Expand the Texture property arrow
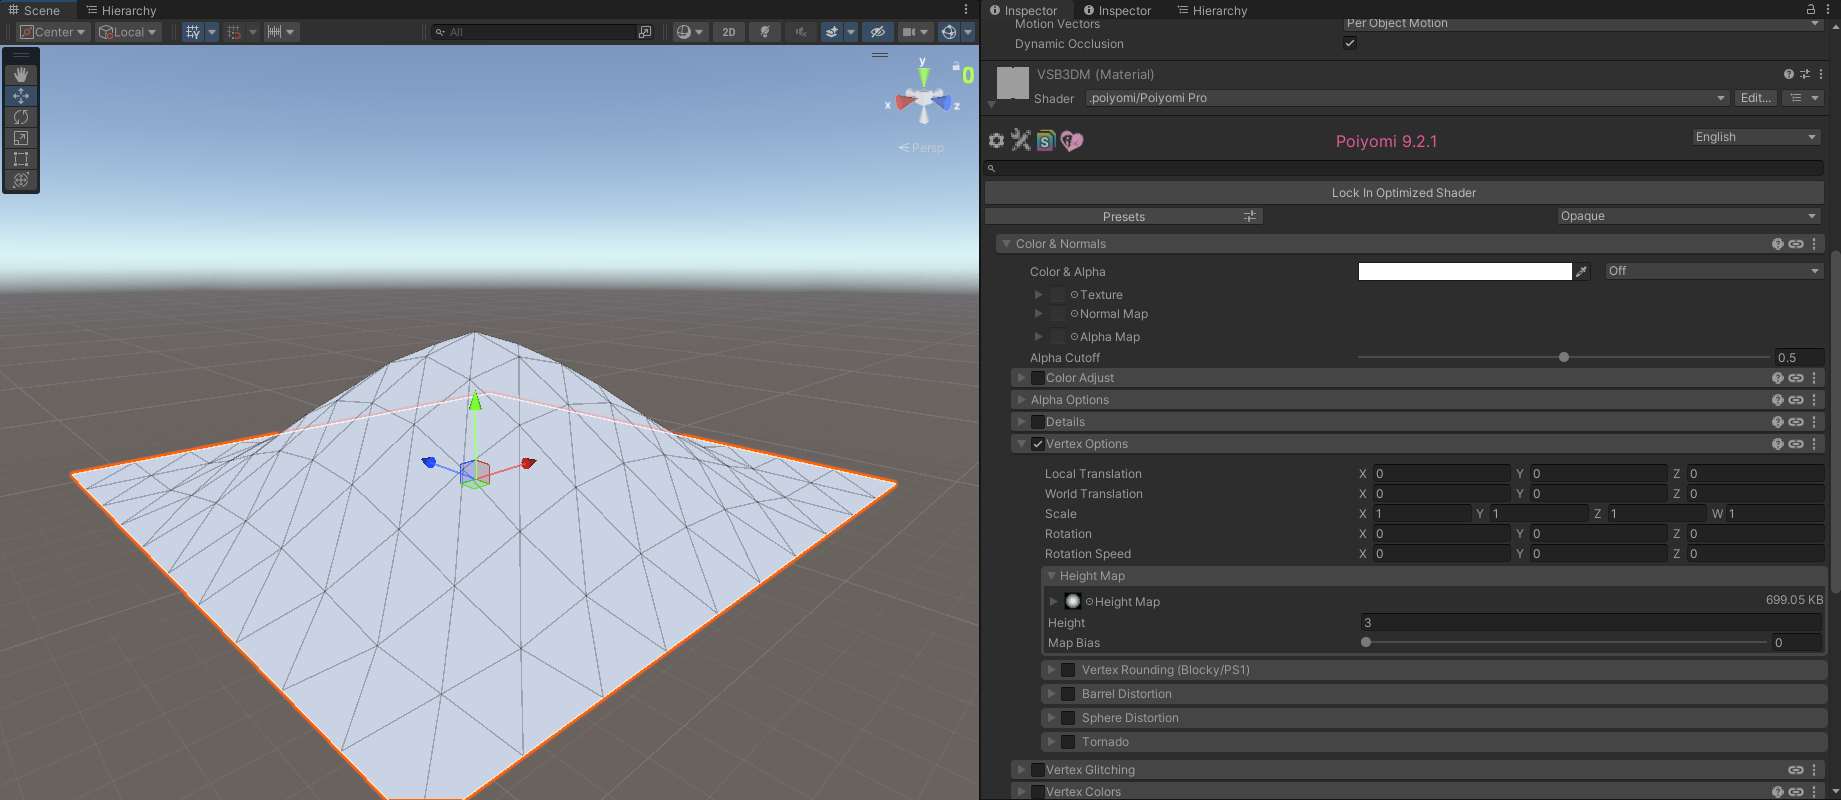This screenshot has width=1841, height=800. (x=1038, y=295)
